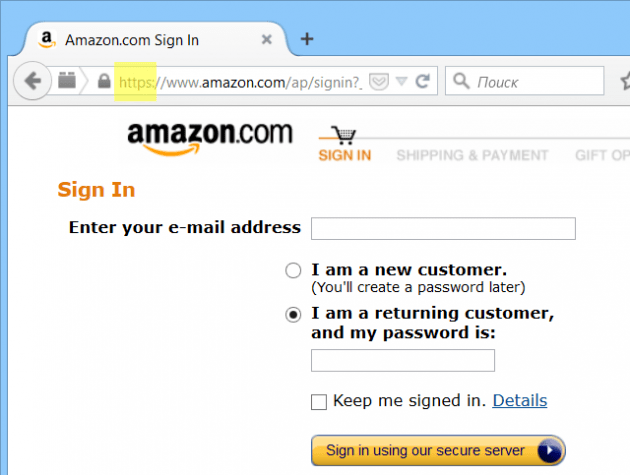Click the shopping cart icon
Screen dimensions: 630x475
click(344, 135)
